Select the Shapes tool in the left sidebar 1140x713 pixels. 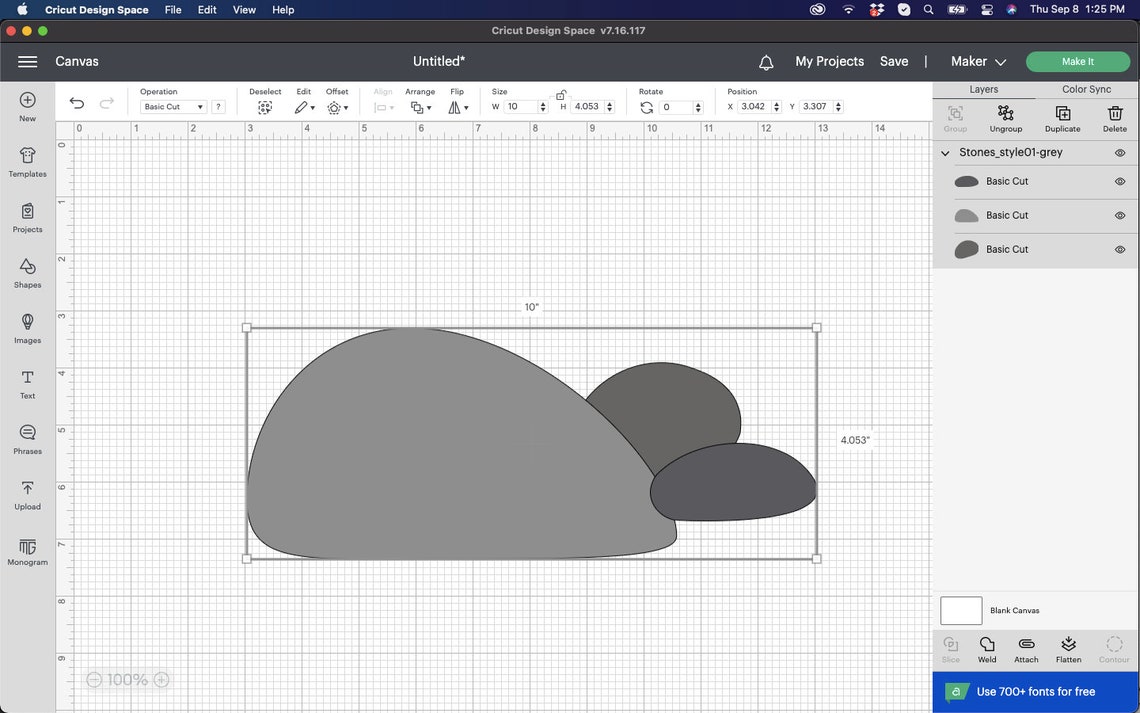27,272
